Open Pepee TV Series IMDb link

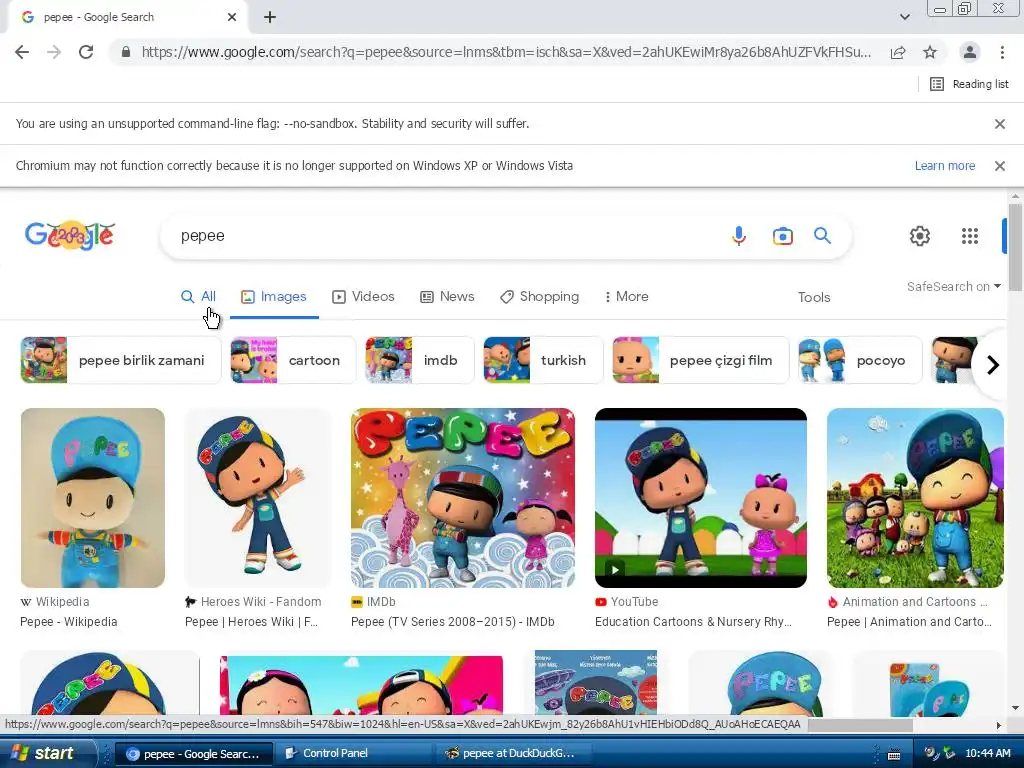click(x=453, y=622)
